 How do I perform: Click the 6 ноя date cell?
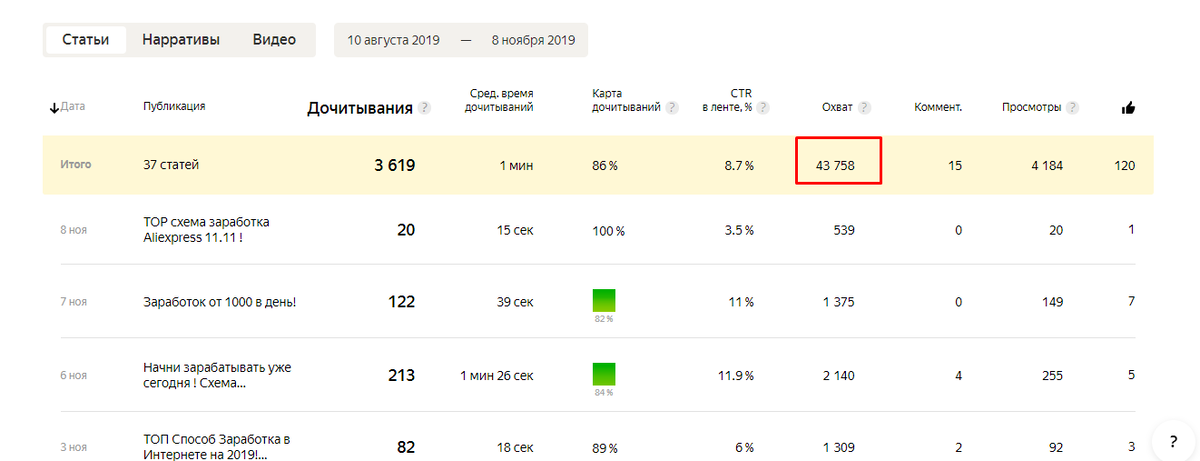click(x=74, y=375)
